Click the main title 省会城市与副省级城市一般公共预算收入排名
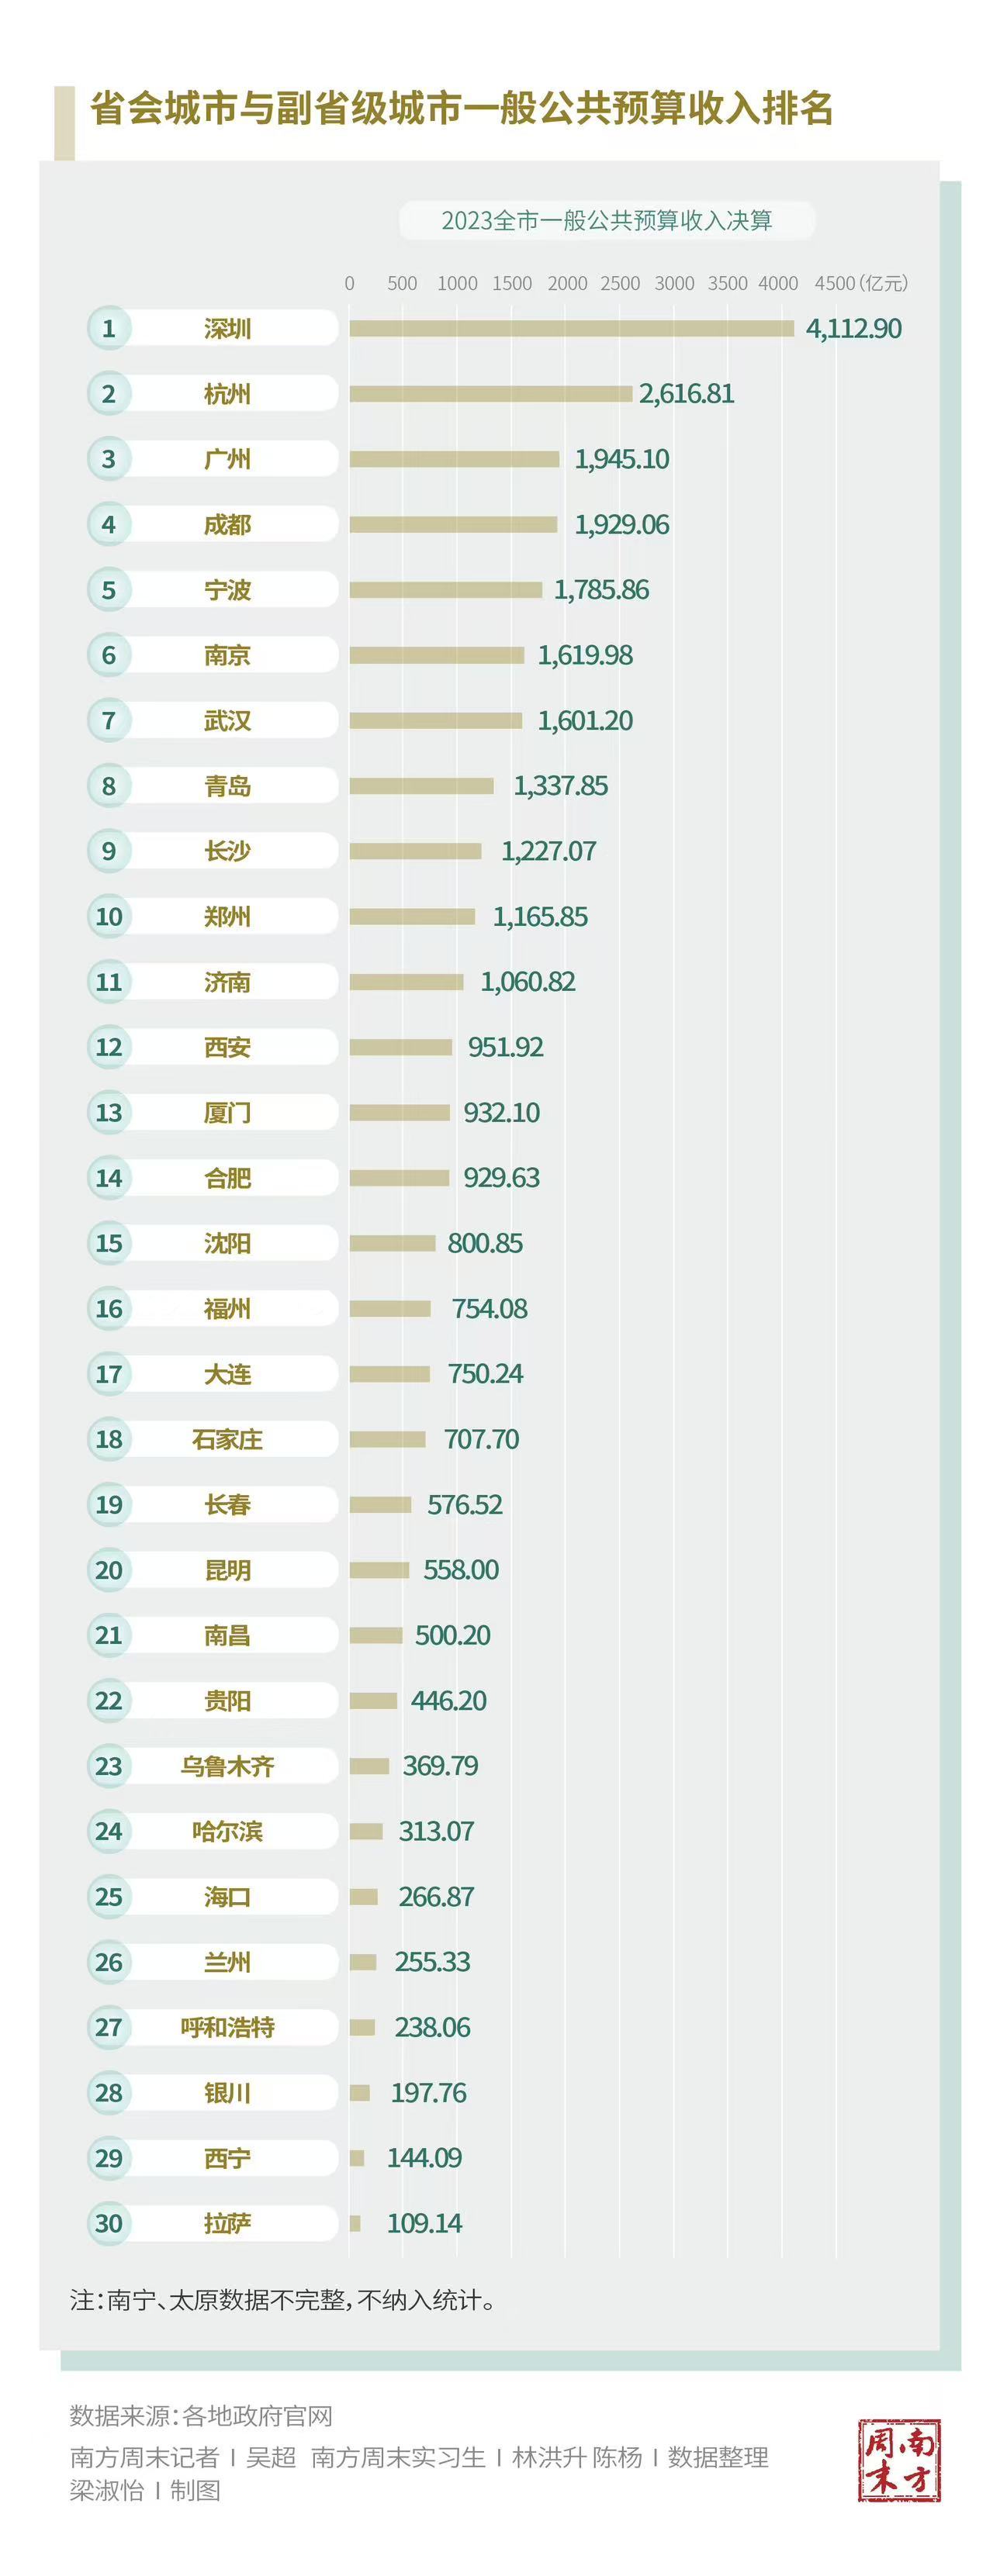Viewport: 993px width, 2576px height. click(x=461, y=108)
